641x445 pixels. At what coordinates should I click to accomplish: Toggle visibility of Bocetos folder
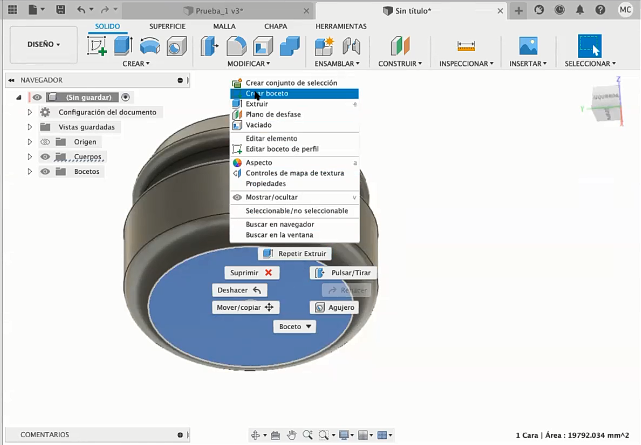45,172
